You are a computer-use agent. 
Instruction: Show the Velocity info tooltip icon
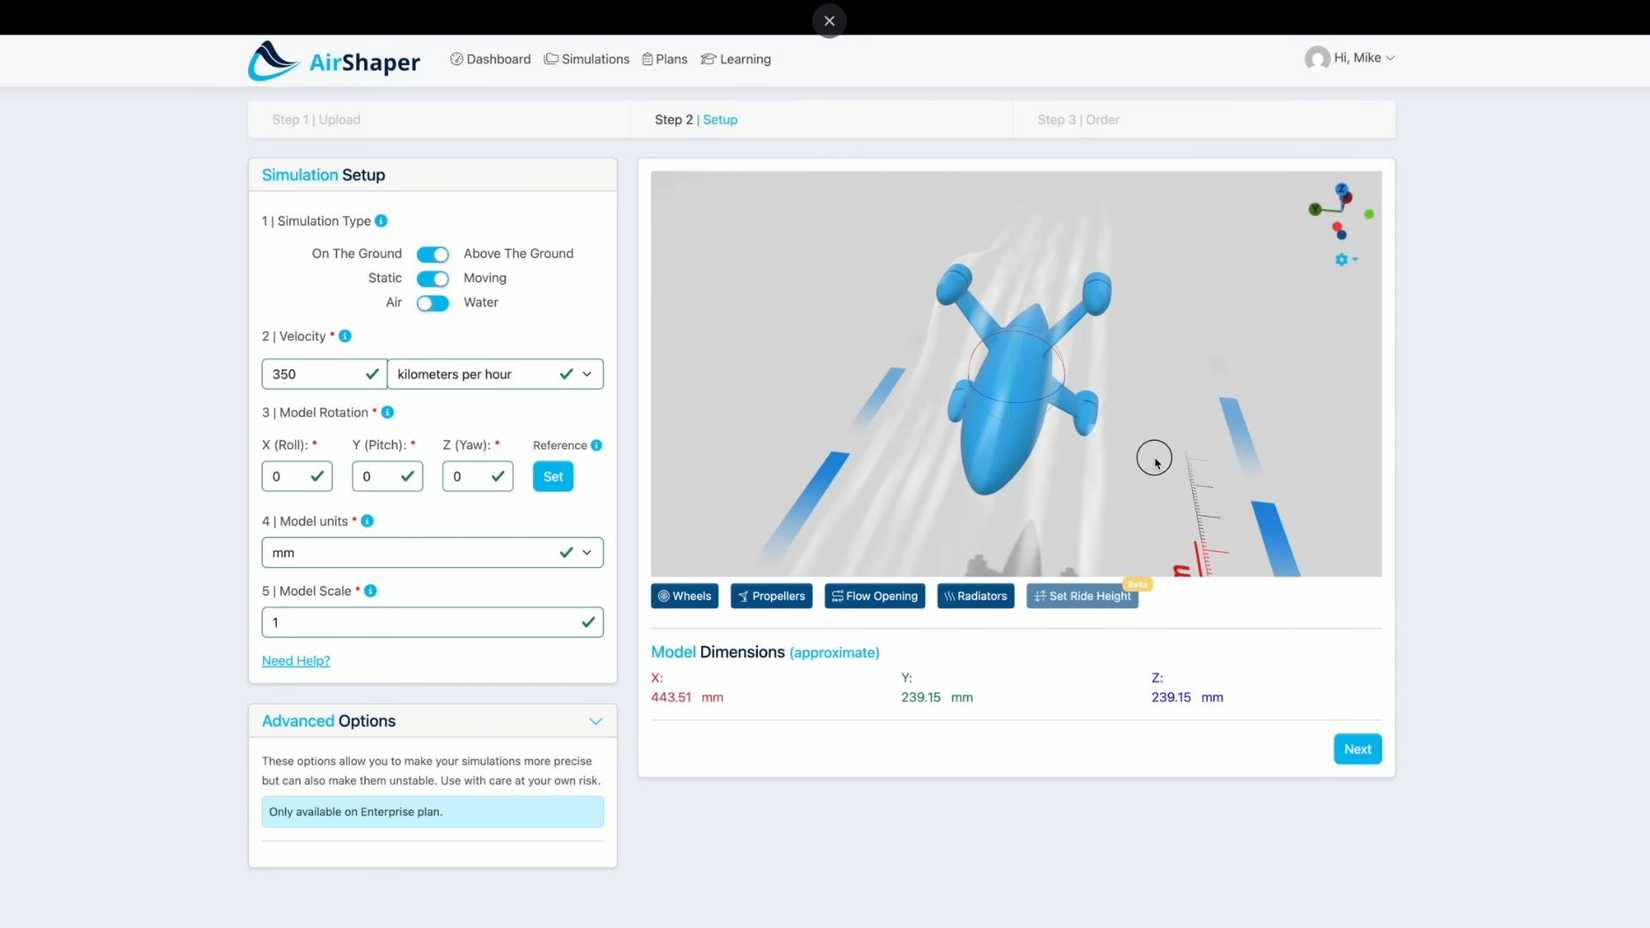click(345, 336)
